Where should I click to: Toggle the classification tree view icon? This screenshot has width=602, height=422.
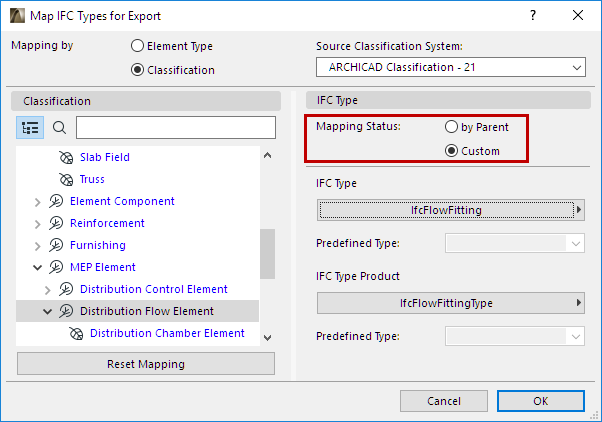tap(29, 128)
